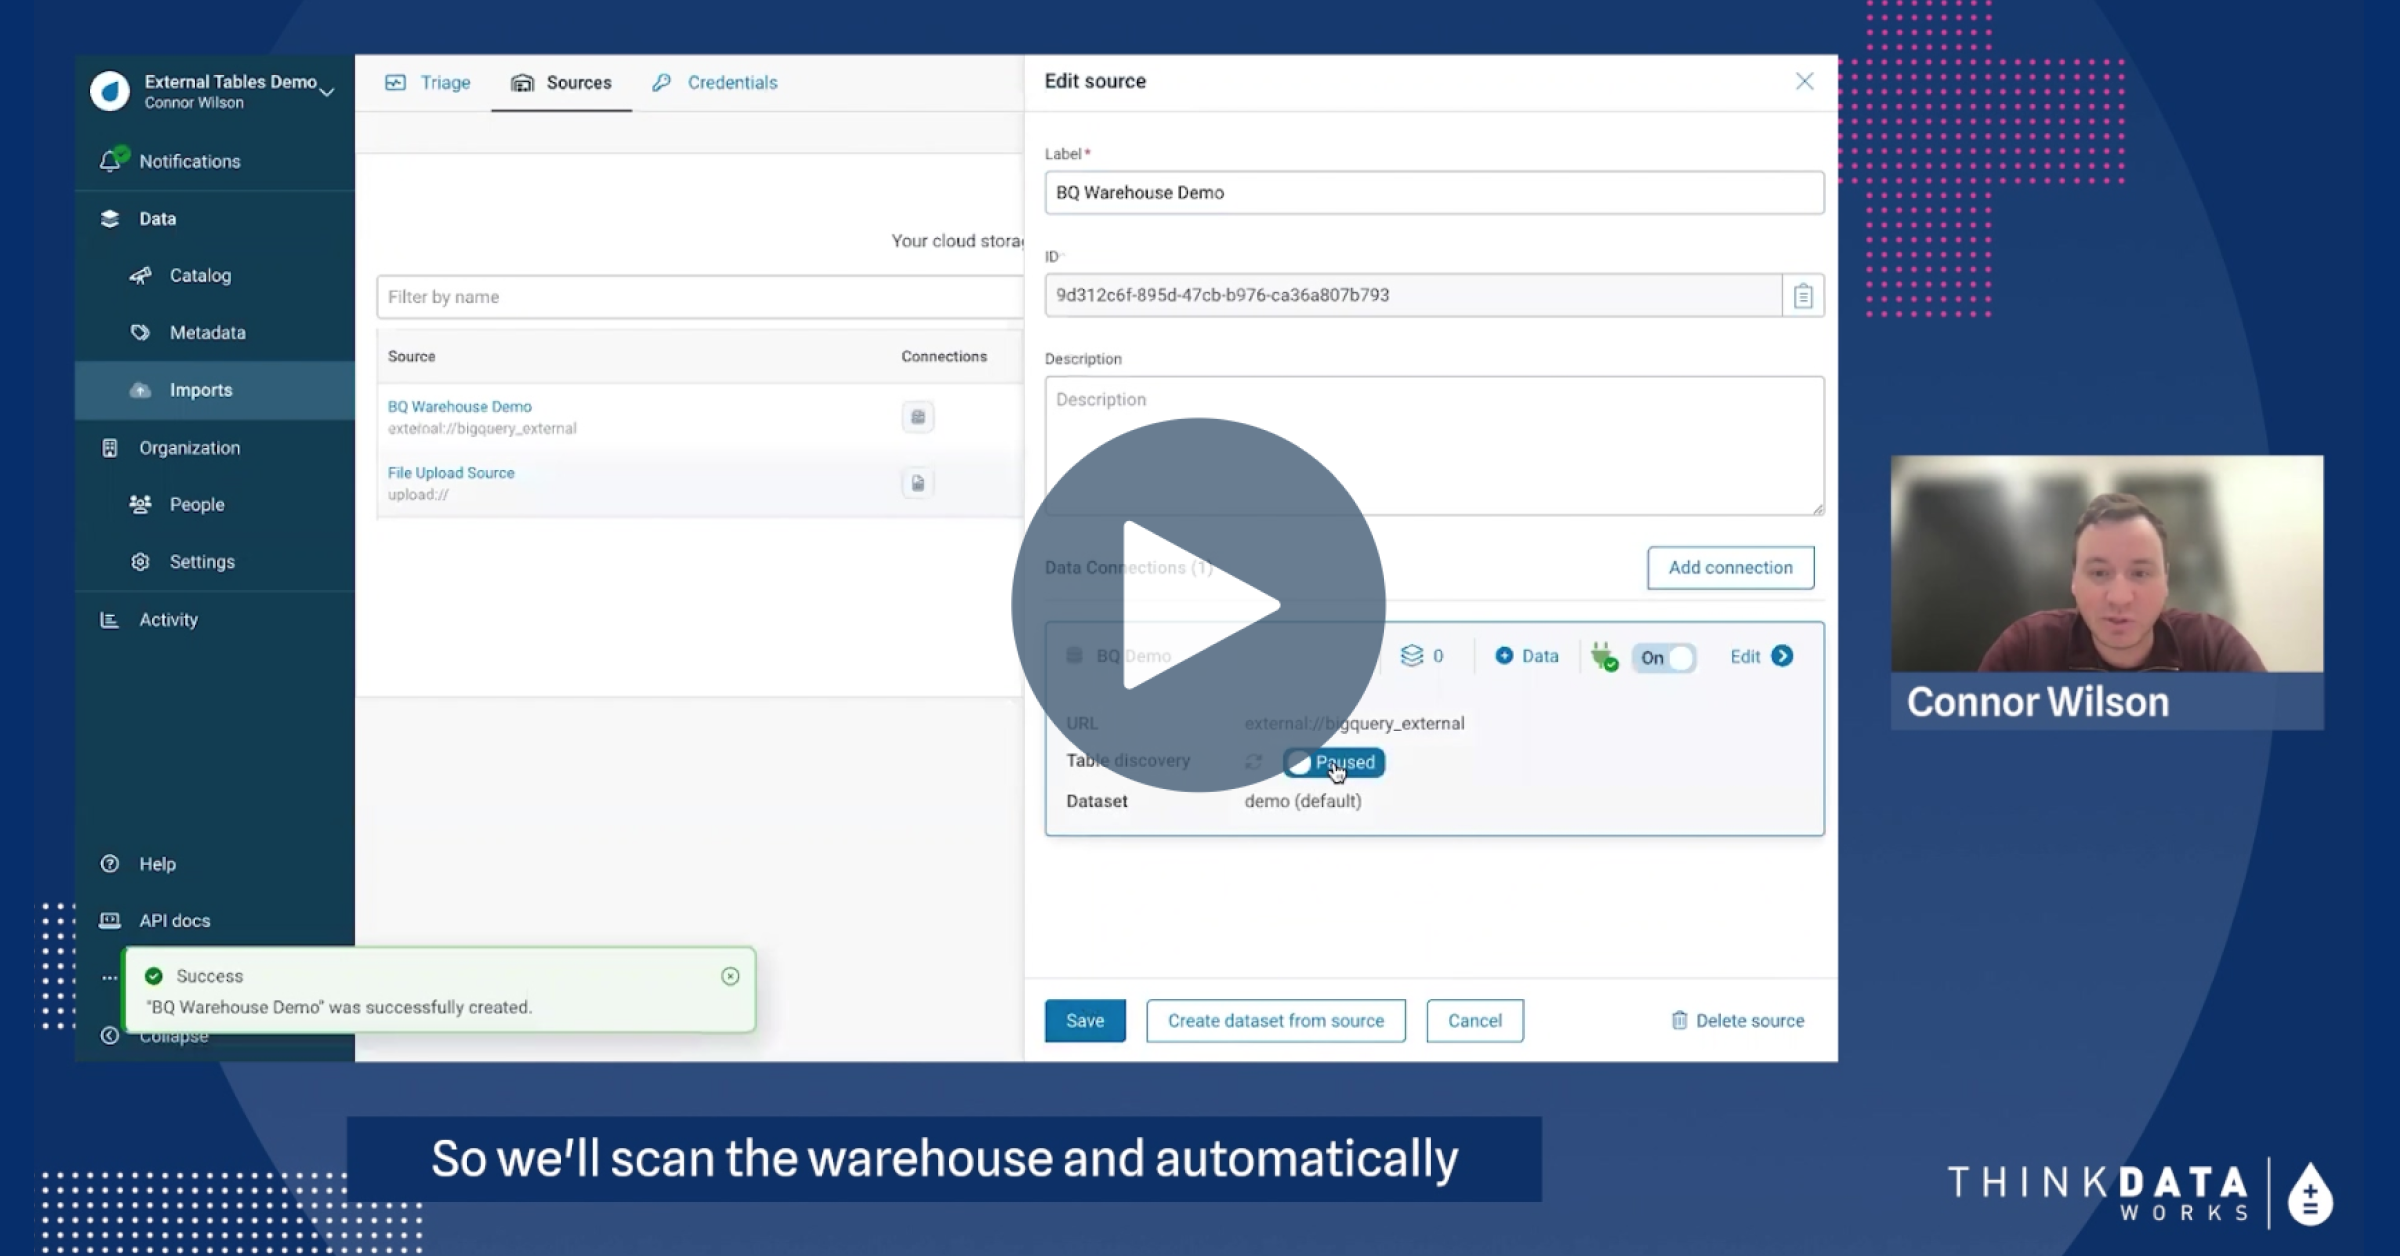
Task: Open Imports via the cloud upload icon
Action: [x=141, y=390]
